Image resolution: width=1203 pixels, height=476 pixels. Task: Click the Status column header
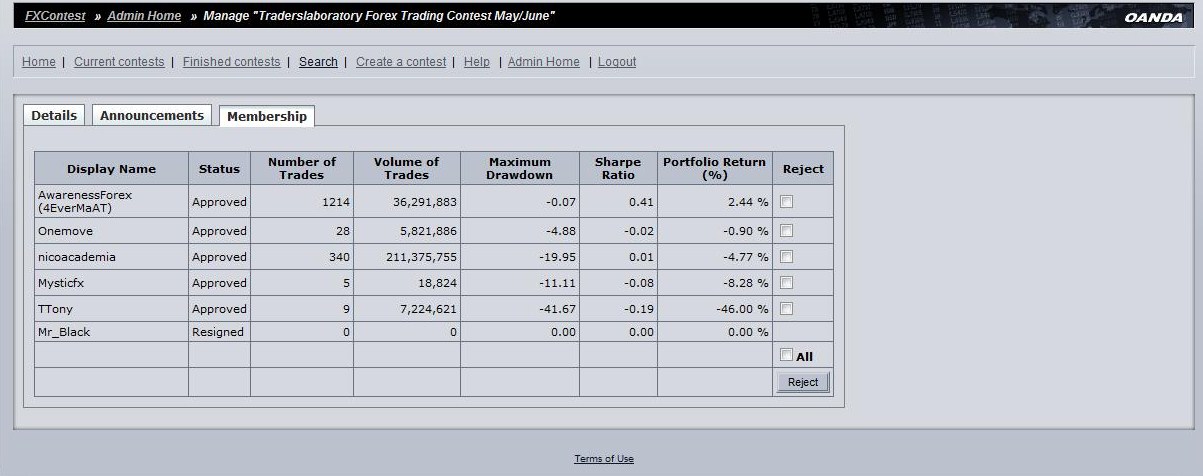click(219, 168)
